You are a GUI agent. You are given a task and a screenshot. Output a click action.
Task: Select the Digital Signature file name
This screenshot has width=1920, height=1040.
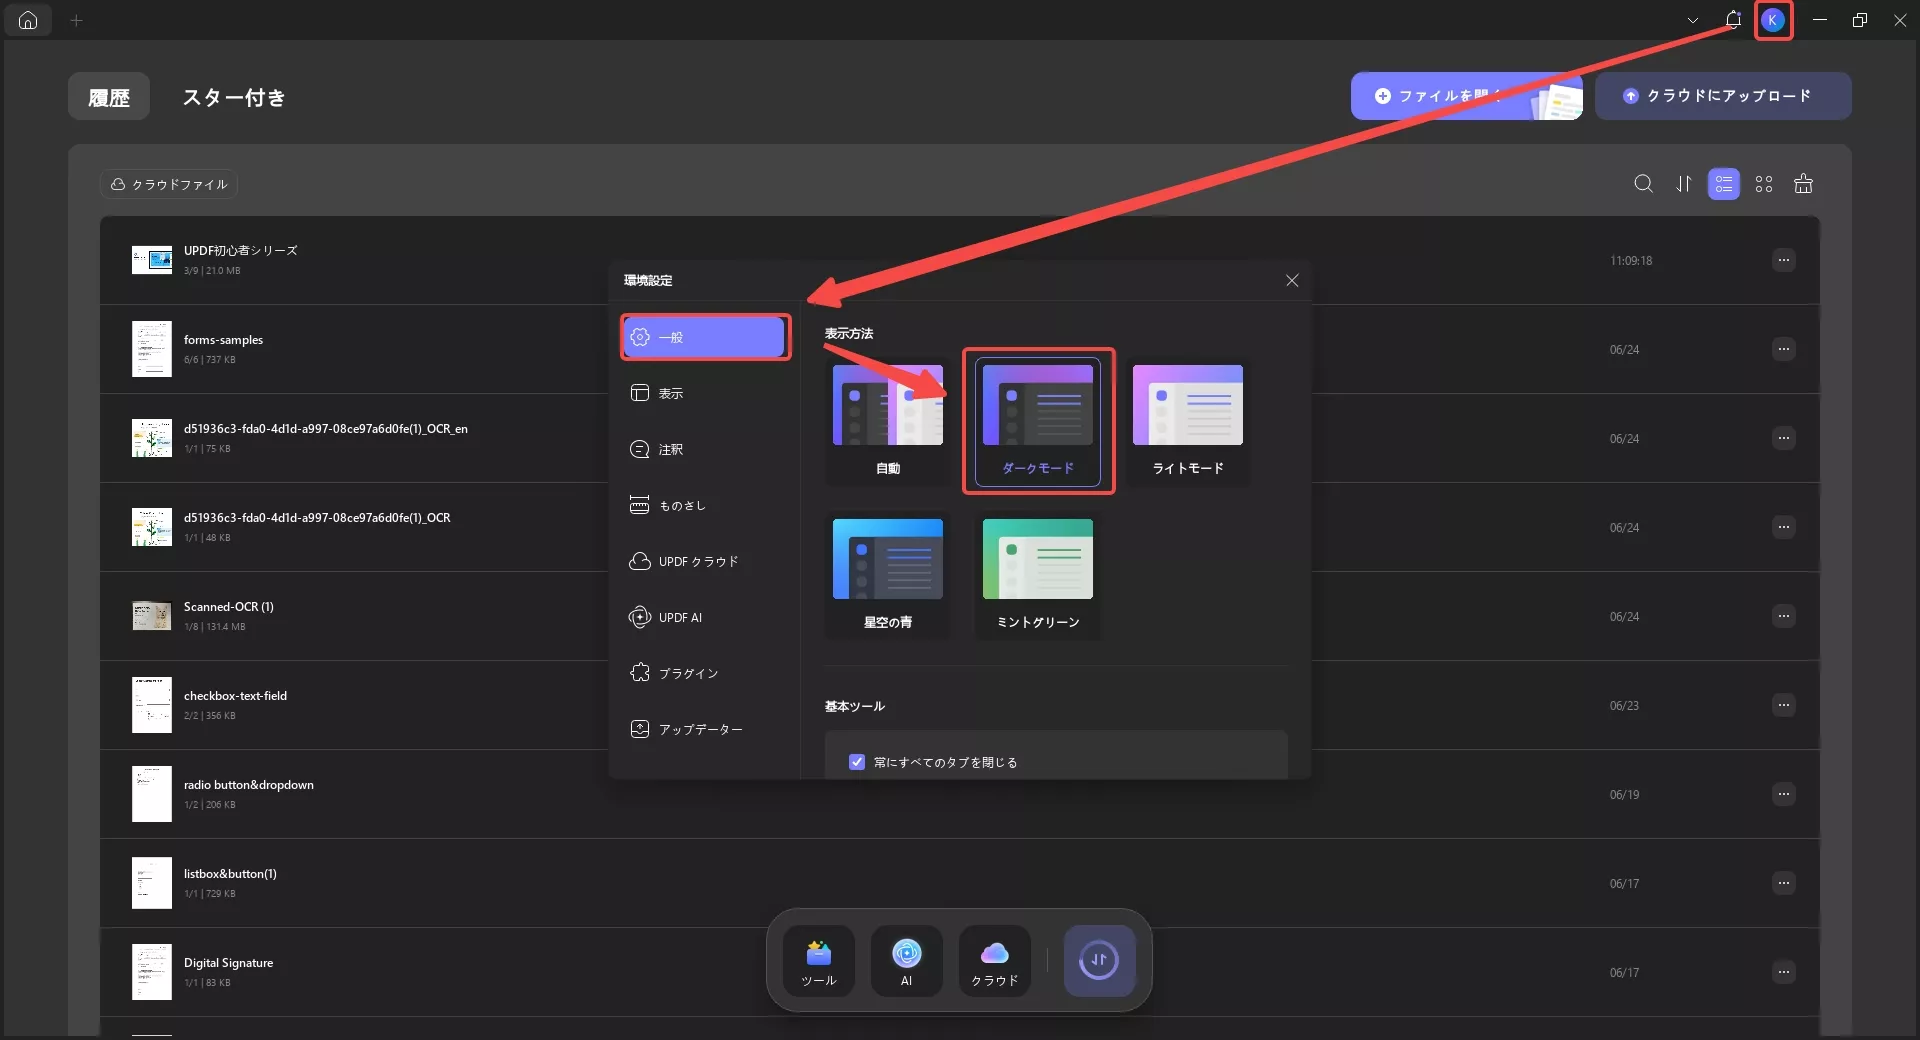pyautogui.click(x=228, y=963)
